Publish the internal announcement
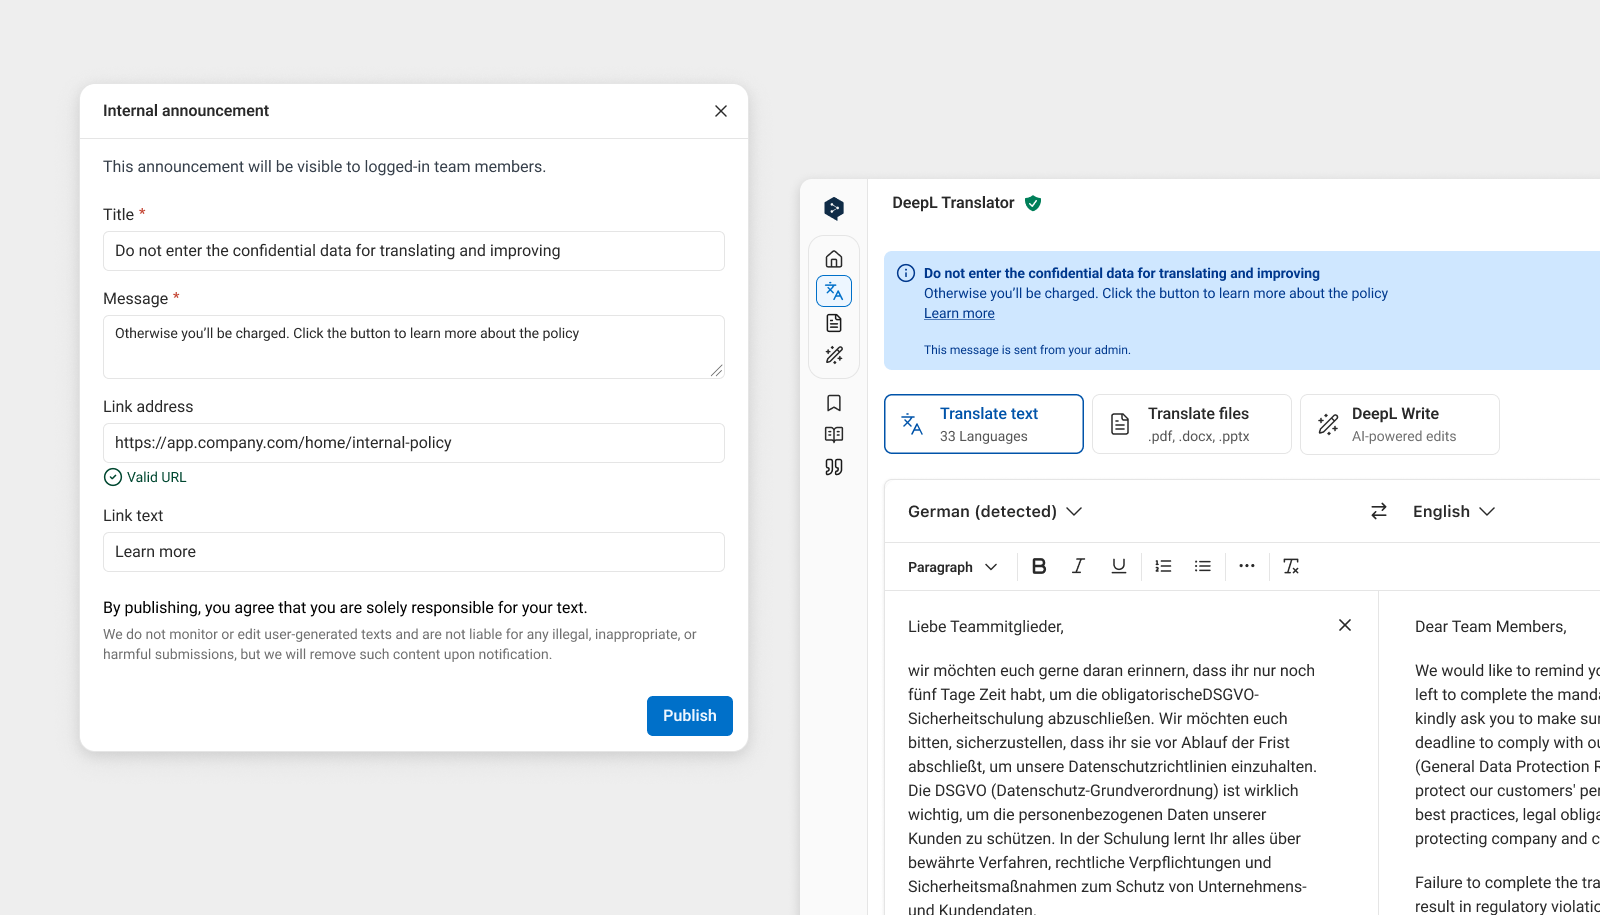Screen dimensions: 1600x915 [690, 716]
